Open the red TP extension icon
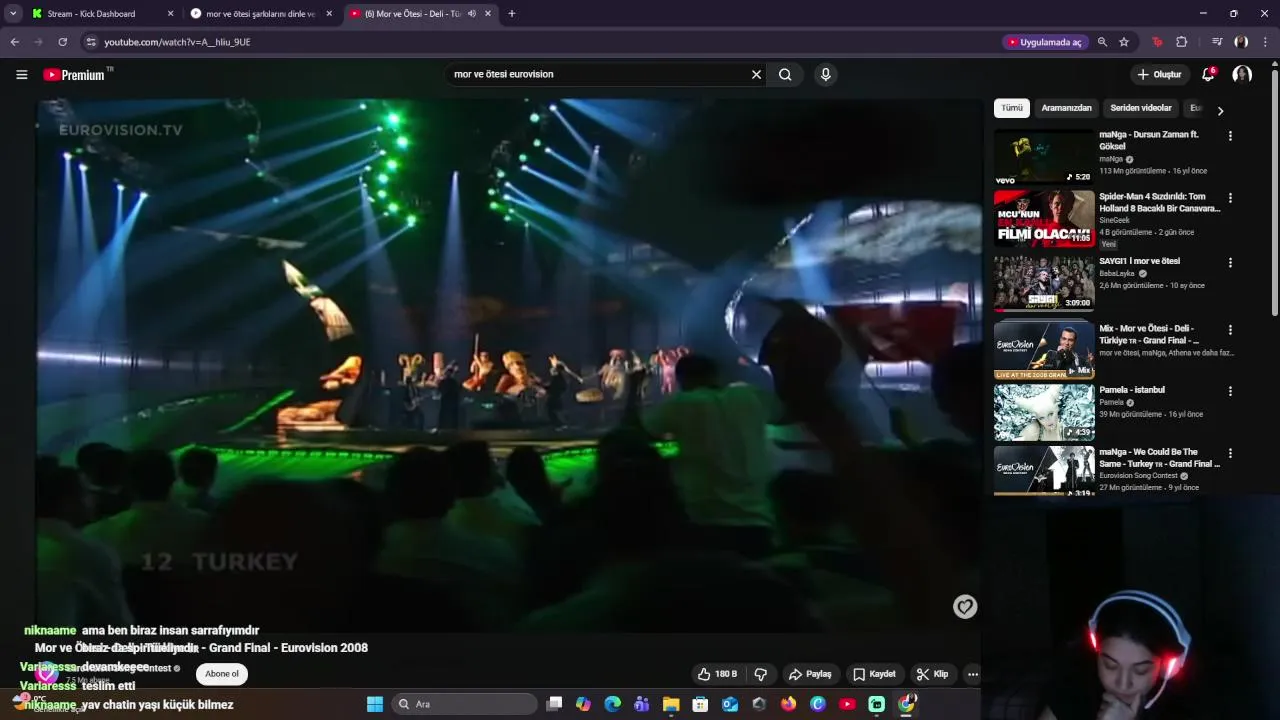This screenshot has width=1280, height=720. (1157, 42)
